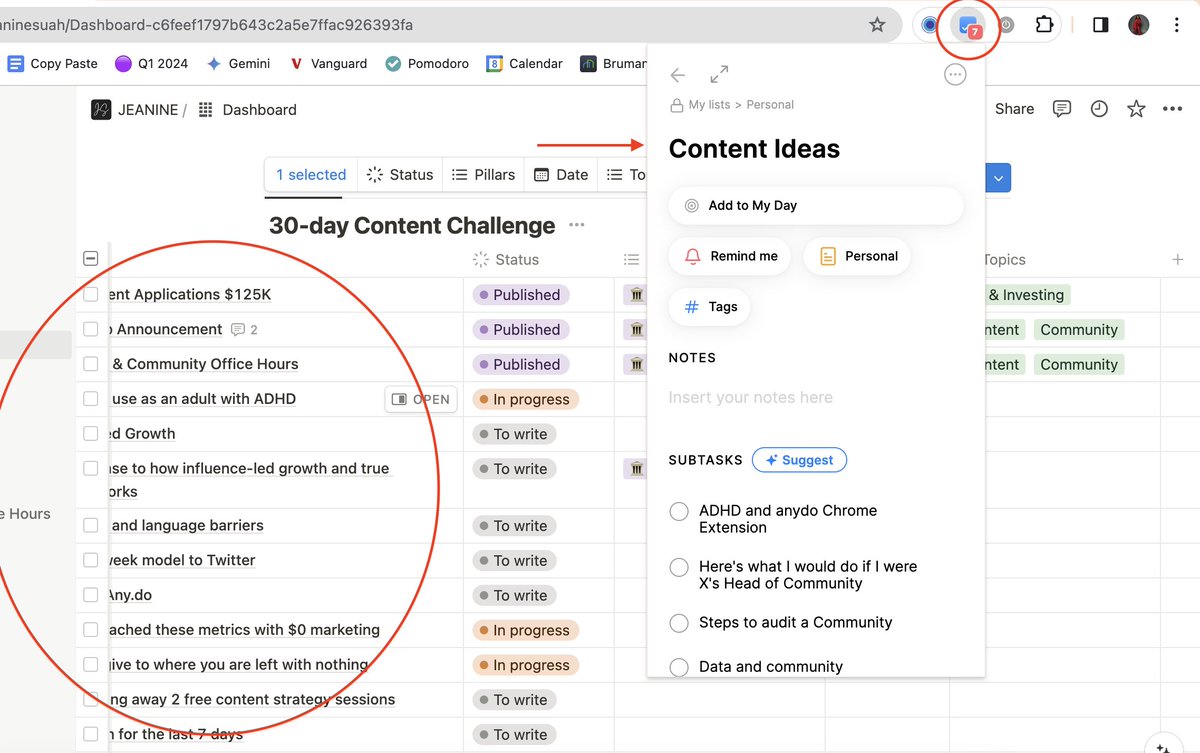Click the 1 selected tab

coord(311,174)
